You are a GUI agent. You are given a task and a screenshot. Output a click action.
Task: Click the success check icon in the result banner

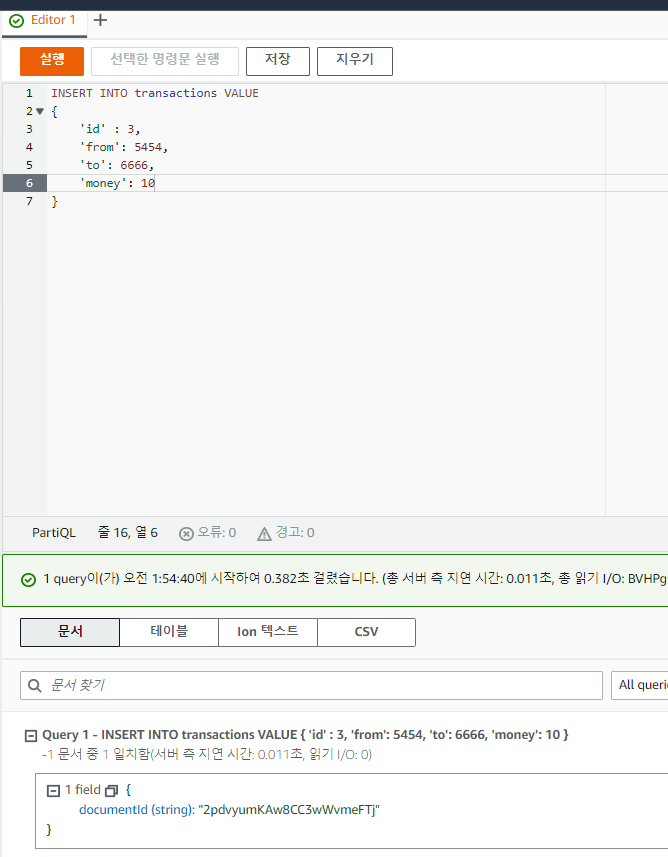pos(28,580)
